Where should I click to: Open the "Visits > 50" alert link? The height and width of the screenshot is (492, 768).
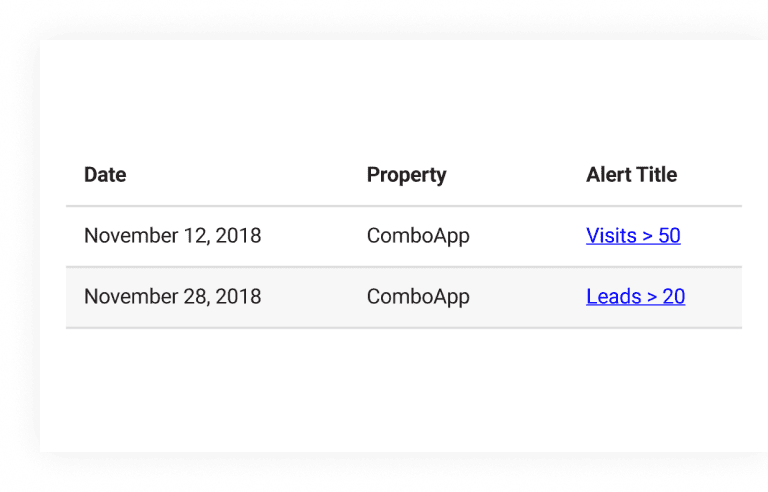click(x=633, y=236)
